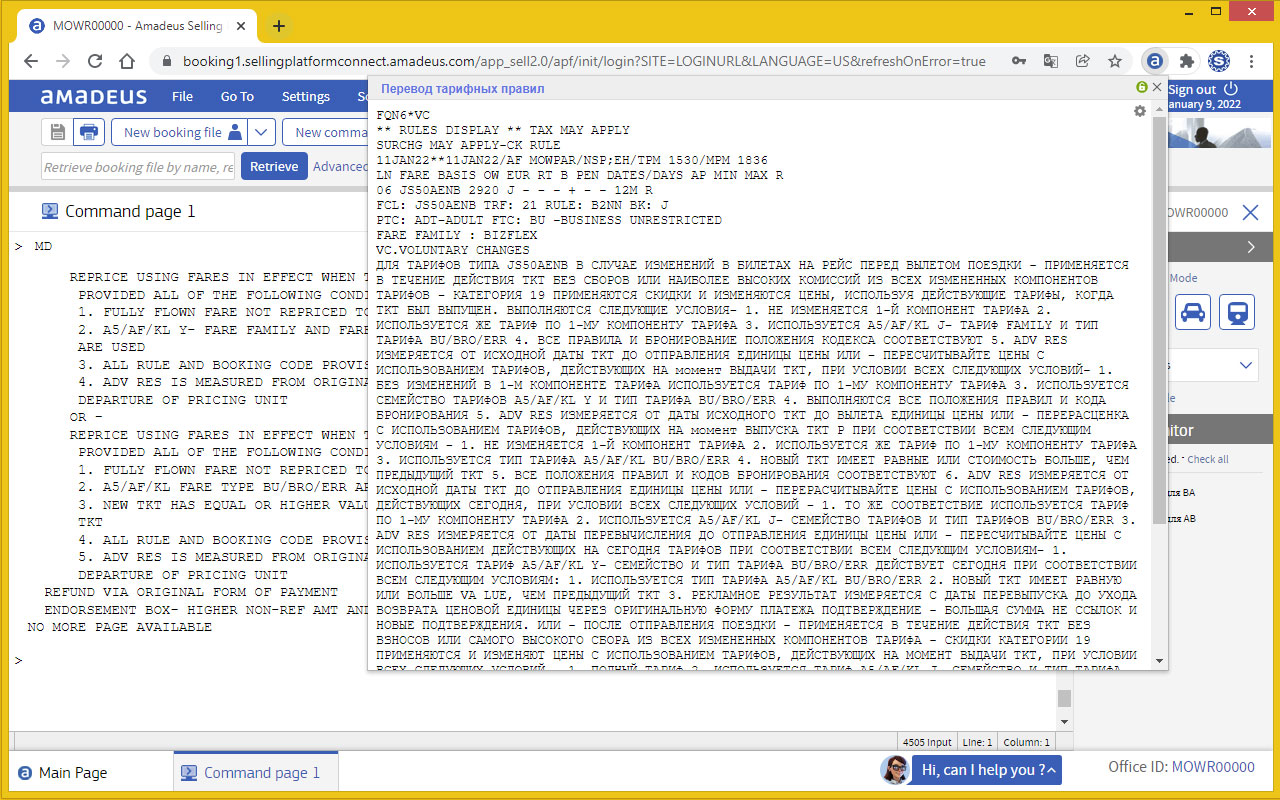Click the popup scrollbar down arrow
The width and height of the screenshot is (1280, 800).
click(x=1158, y=661)
